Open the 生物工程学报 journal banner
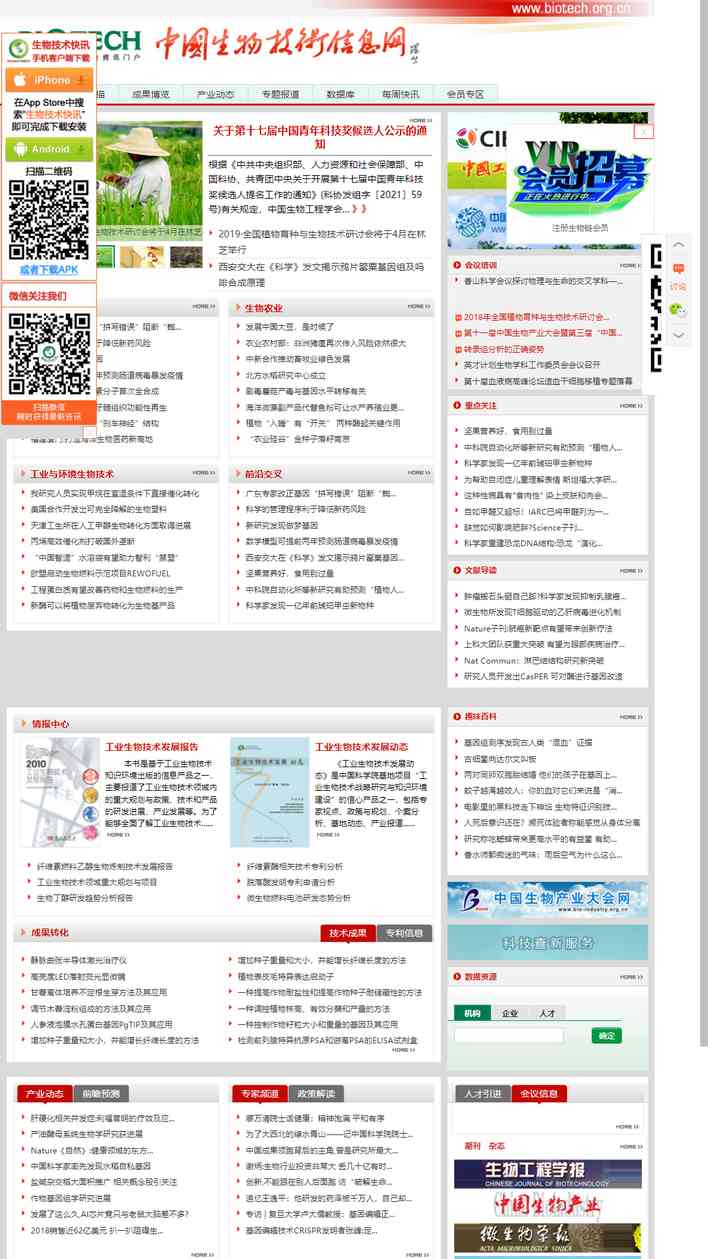 click(547, 1172)
